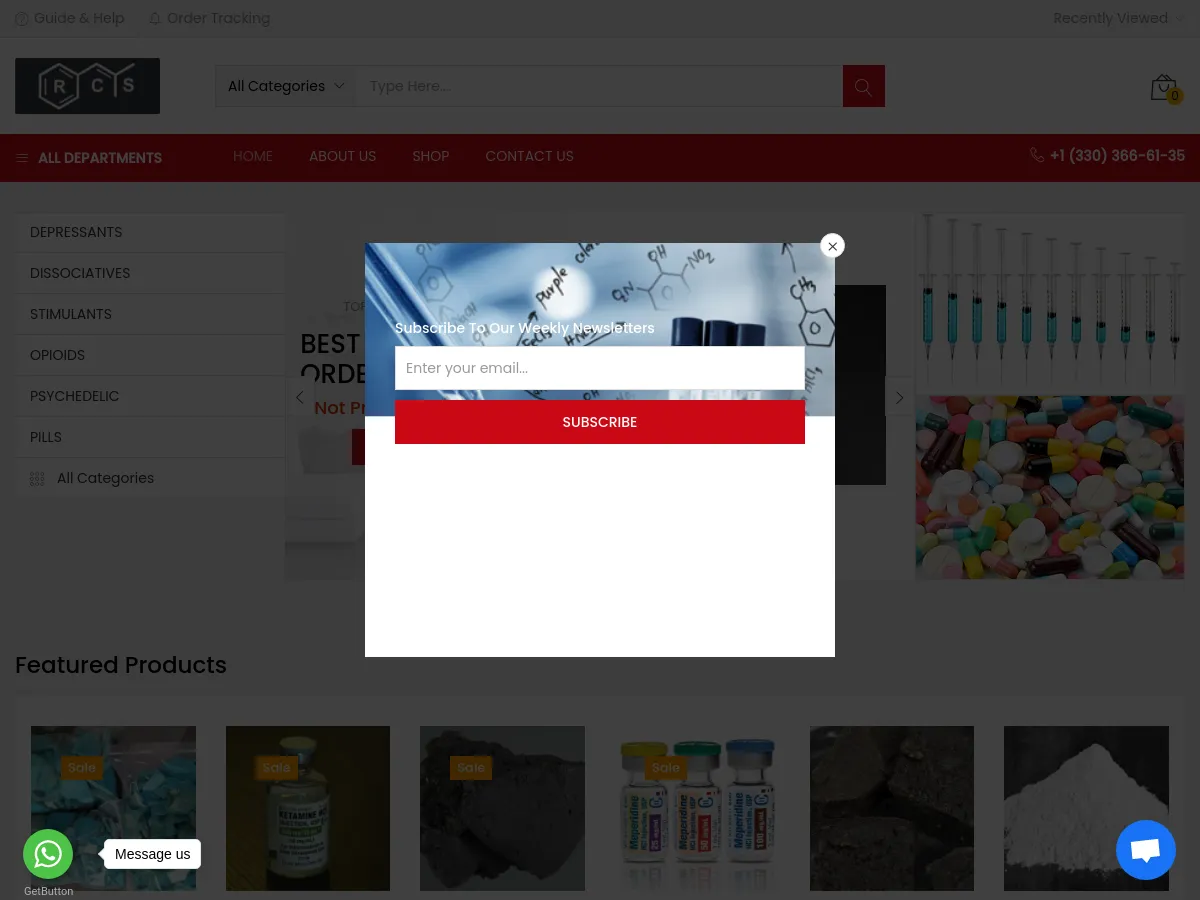
Task: Focus the Enter your email field
Action: [x=600, y=368]
